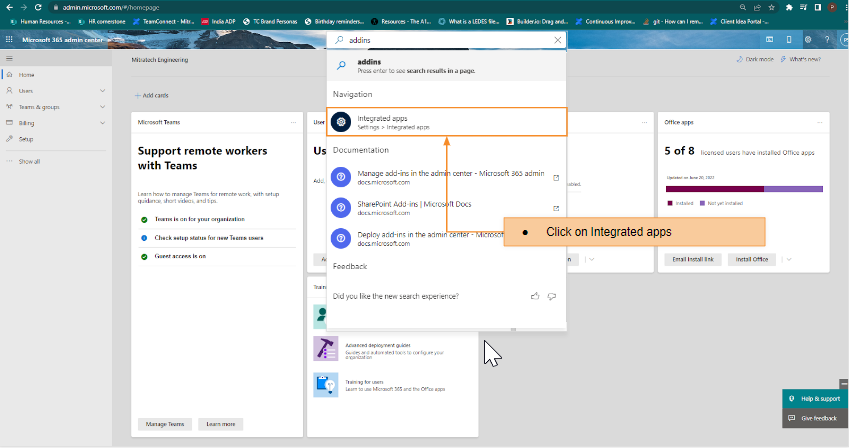
Task: Open the HR cornerstone bookmark
Action: pos(102,22)
